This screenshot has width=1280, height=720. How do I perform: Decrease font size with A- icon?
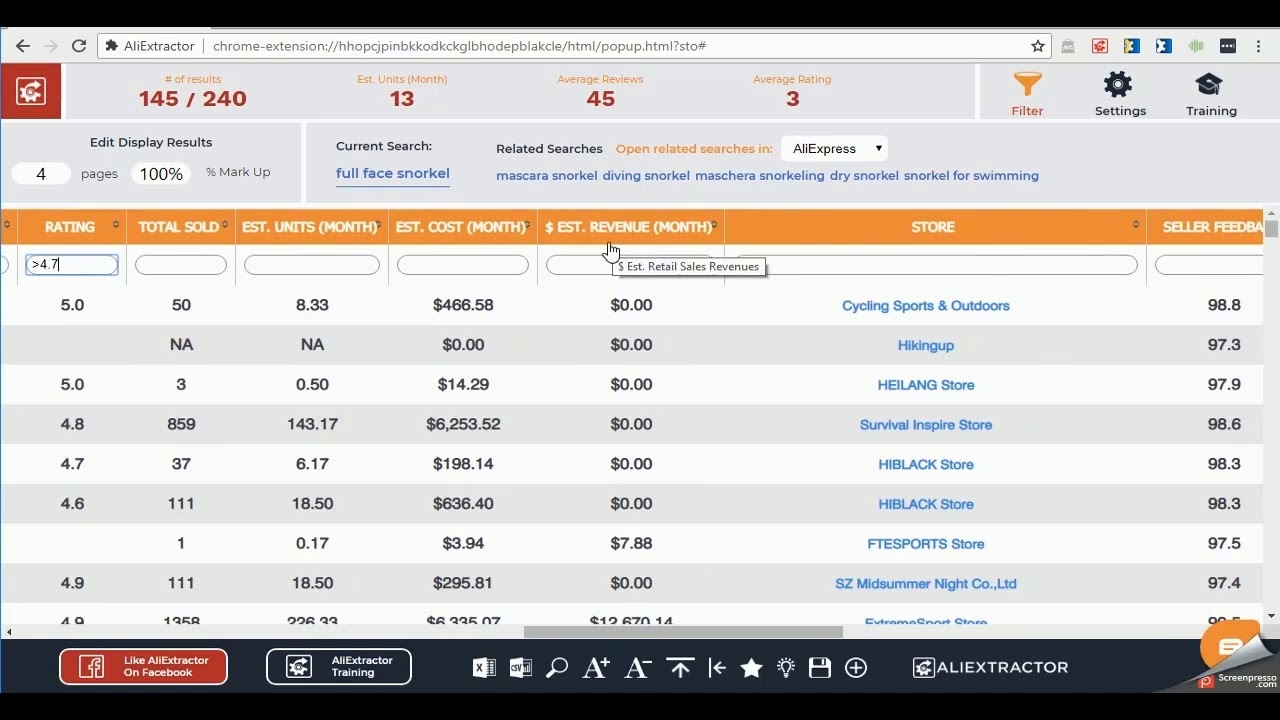(x=638, y=668)
